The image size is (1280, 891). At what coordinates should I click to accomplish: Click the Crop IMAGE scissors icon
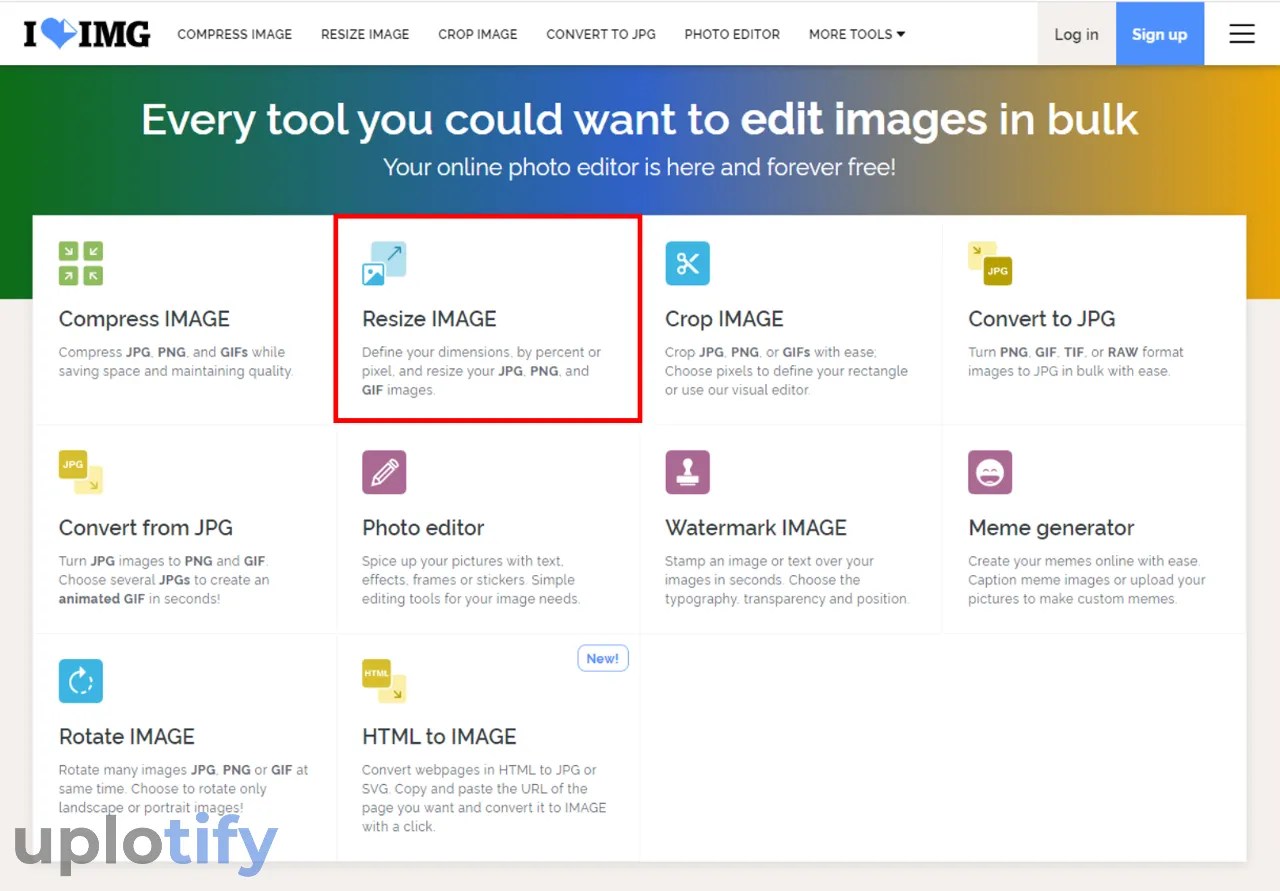click(x=687, y=264)
